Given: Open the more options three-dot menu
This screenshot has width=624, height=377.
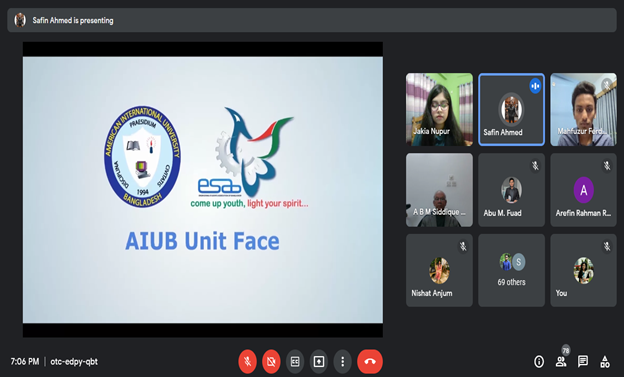Looking at the screenshot, I should (x=343, y=361).
